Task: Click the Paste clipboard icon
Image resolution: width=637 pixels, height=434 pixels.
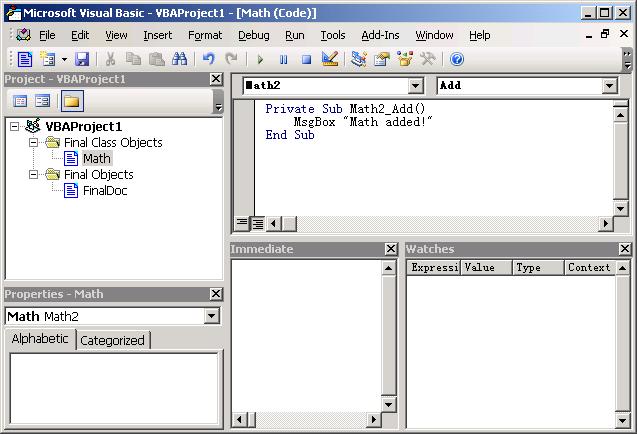Action: [156, 60]
